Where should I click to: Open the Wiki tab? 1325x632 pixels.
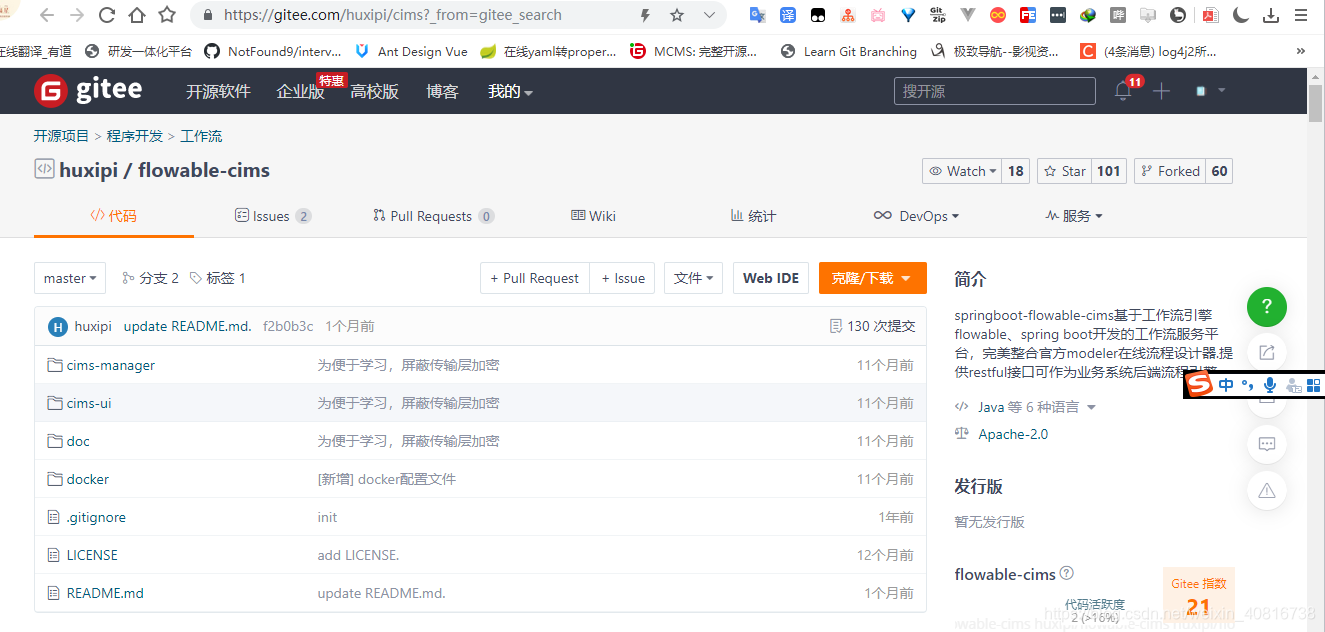593,215
